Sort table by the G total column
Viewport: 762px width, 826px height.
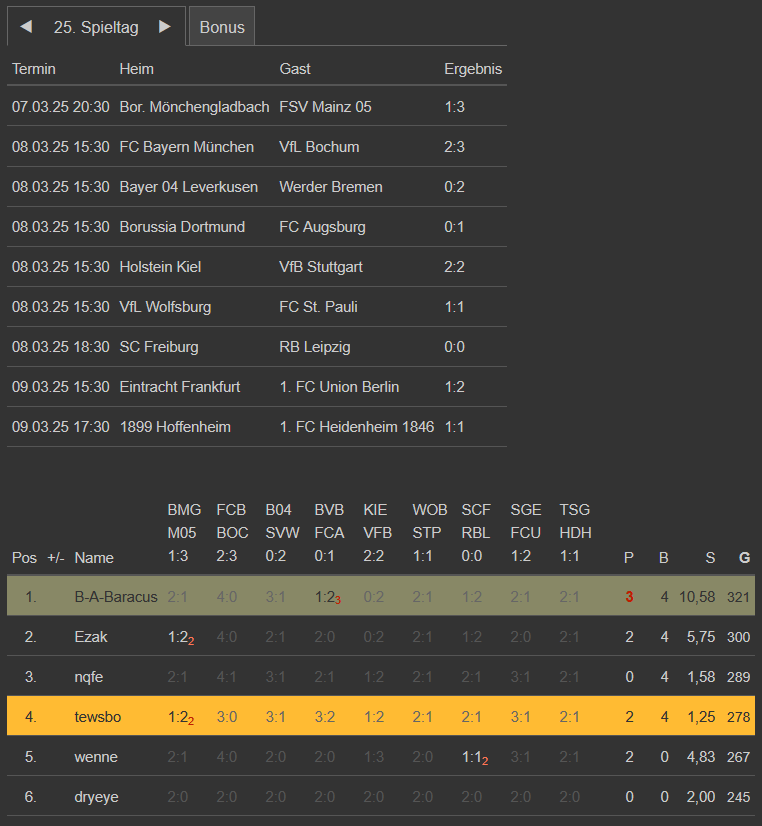tap(744, 558)
